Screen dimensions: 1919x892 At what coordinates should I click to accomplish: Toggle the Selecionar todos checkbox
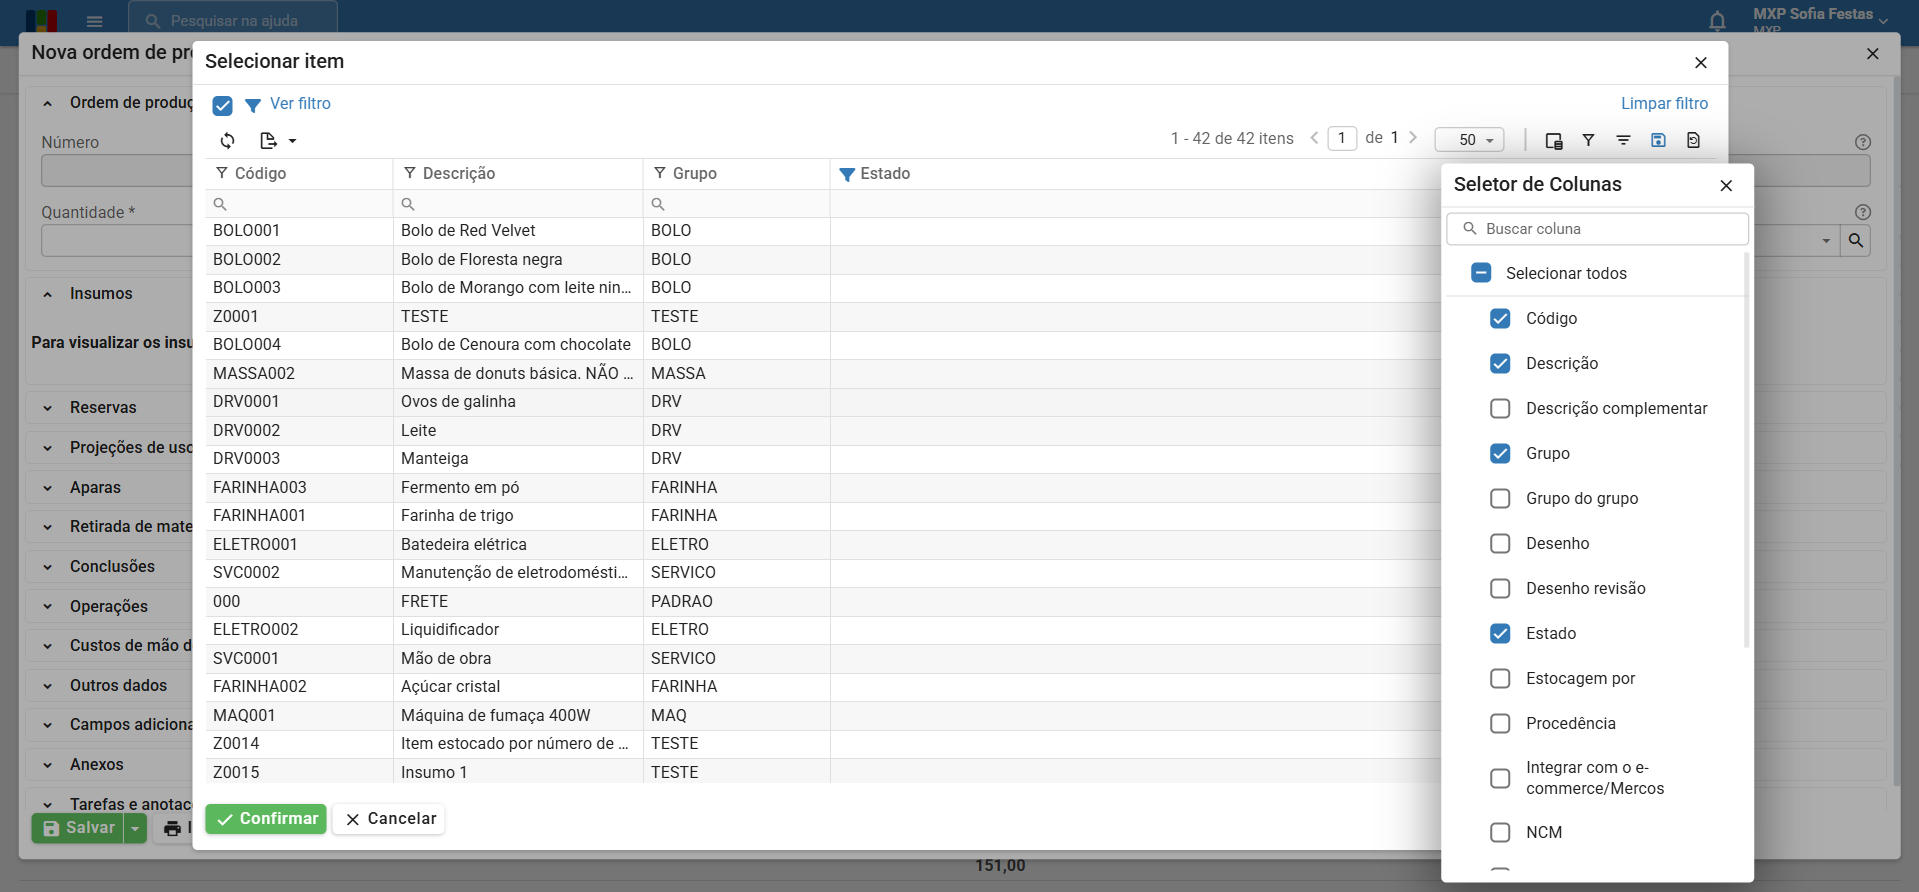(x=1482, y=273)
